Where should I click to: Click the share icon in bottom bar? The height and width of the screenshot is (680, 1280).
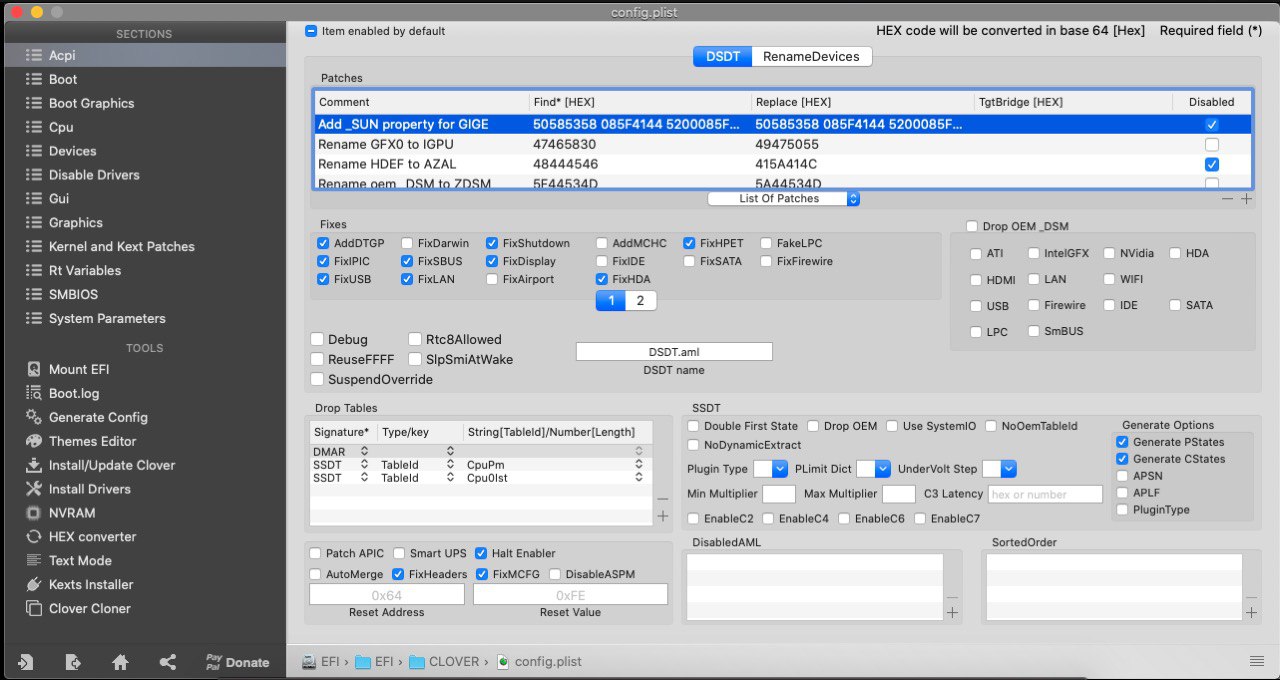[168, 662]
